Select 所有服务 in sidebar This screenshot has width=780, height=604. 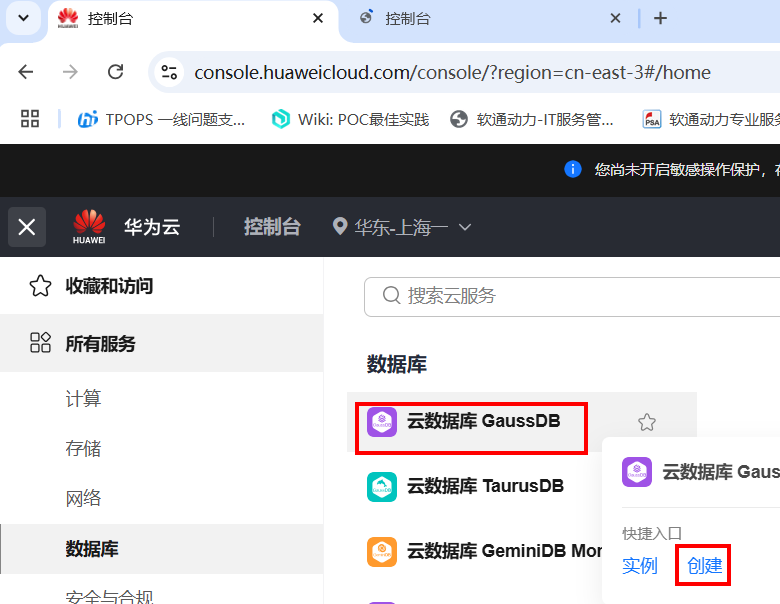coord(162,343)
